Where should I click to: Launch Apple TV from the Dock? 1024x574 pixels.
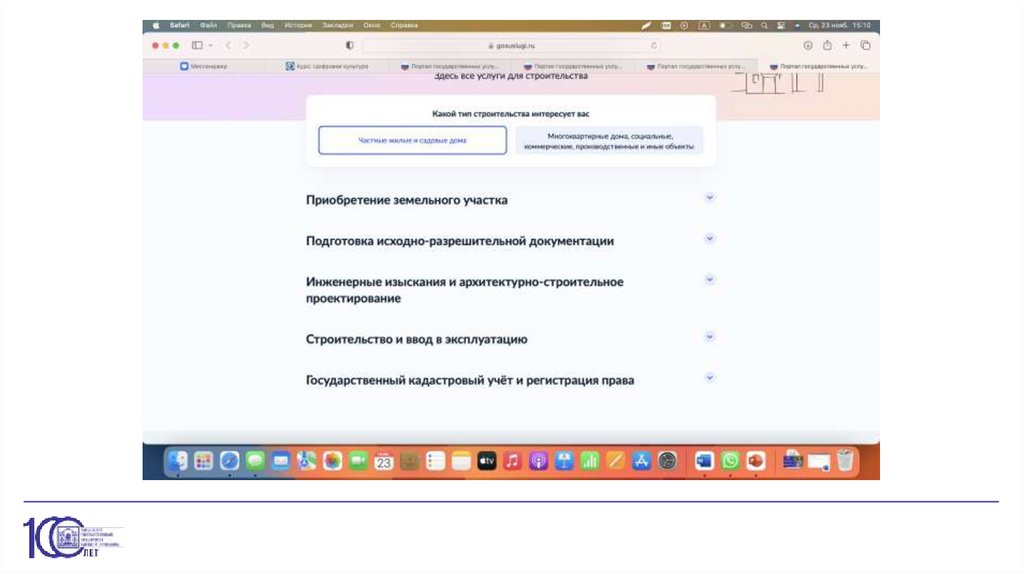tap(487, 461)
